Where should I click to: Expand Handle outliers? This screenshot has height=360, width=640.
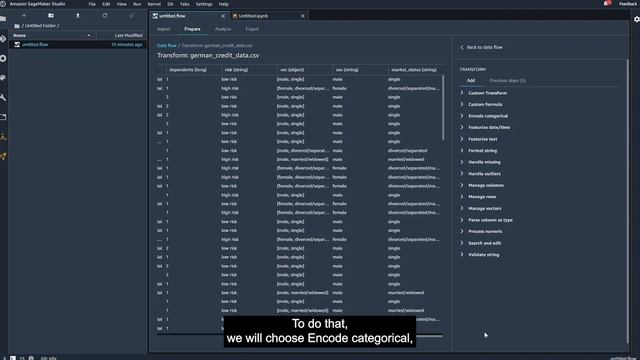[x=484, y=174]
